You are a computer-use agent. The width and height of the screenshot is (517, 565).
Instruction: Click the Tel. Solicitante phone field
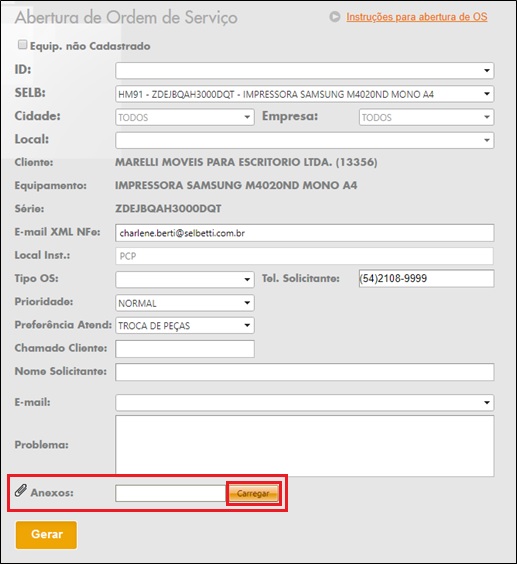pos(426,279)
